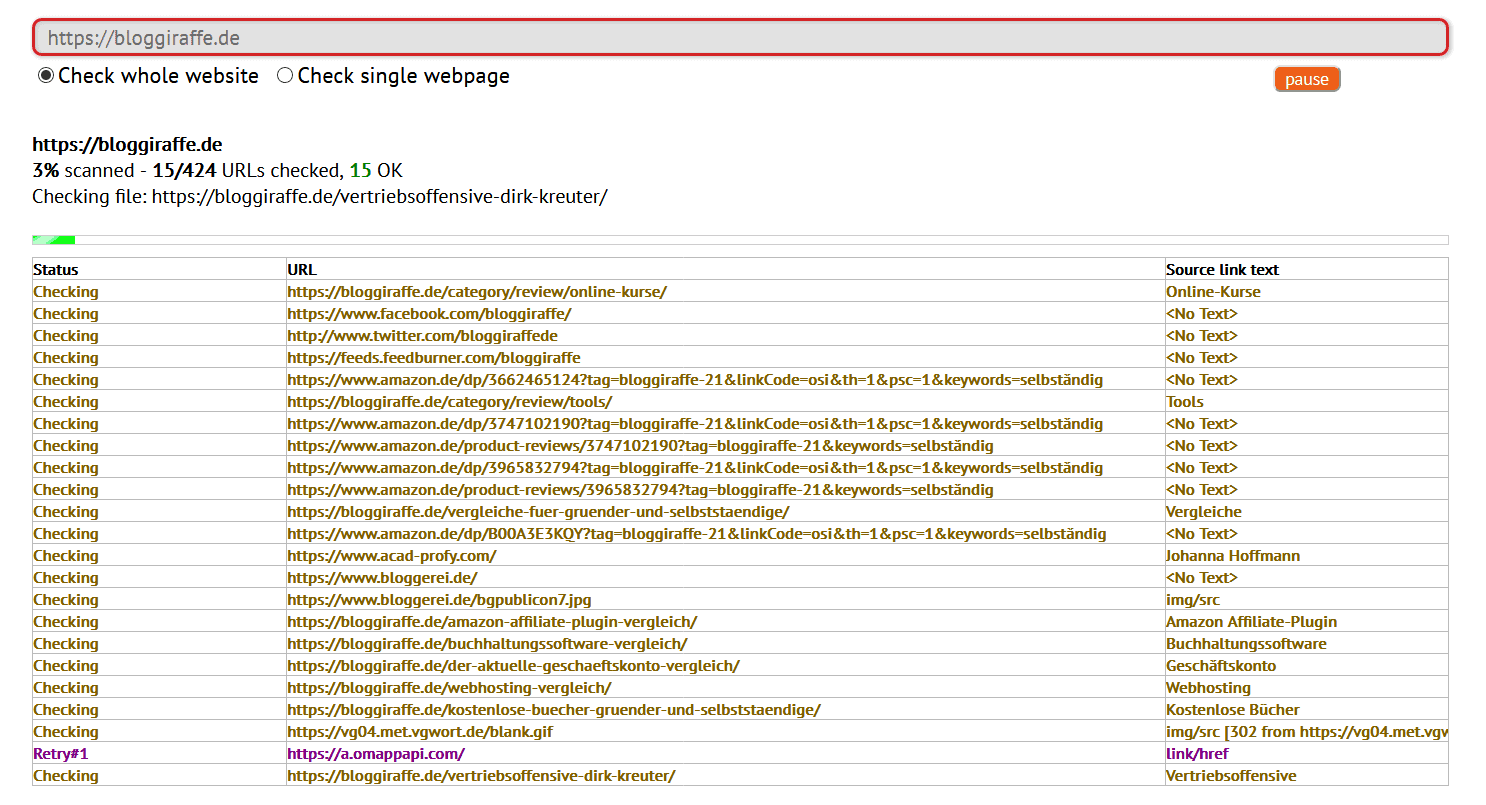This screenshot has width=1486, height=805.
Task: Open the facebook.com/bloggiraffe link
Action: coord(429,314)
